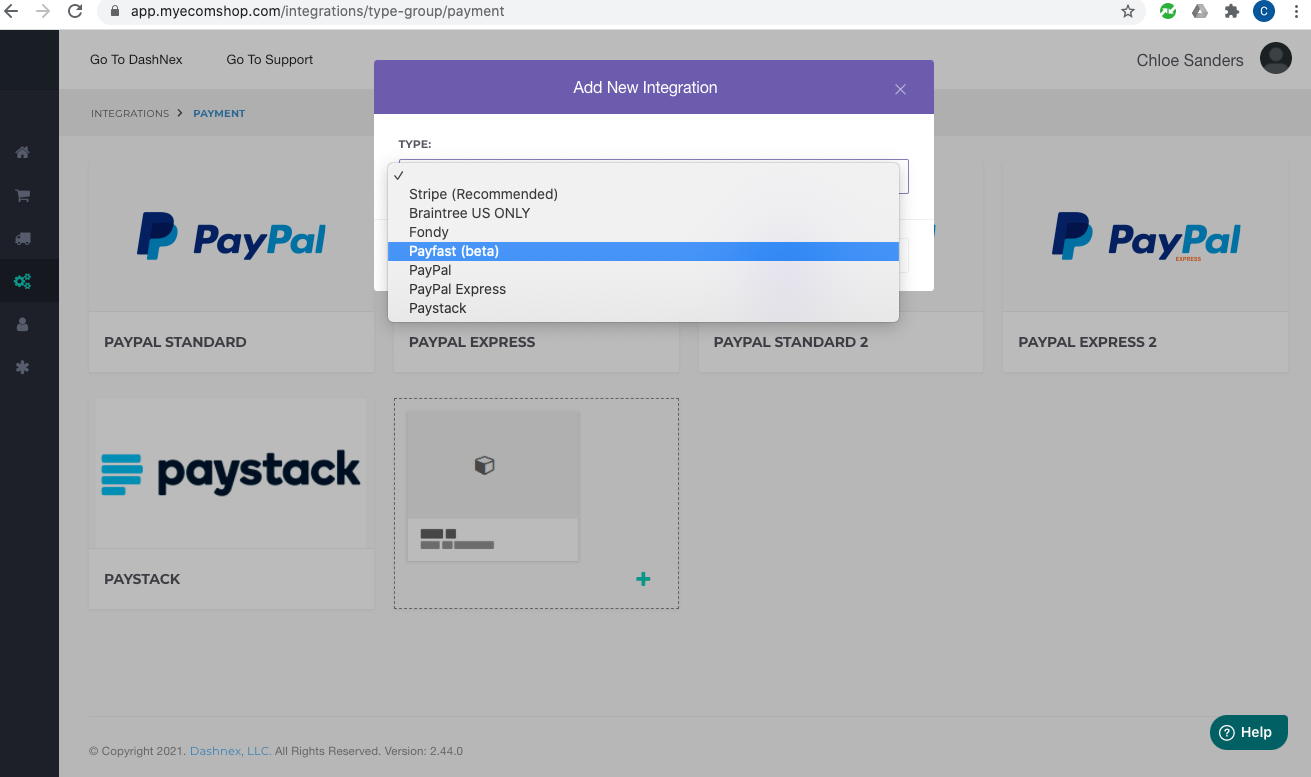Open the extensions puzzle icon
The image size is (1311, 777).
(x=1232, y=12)
